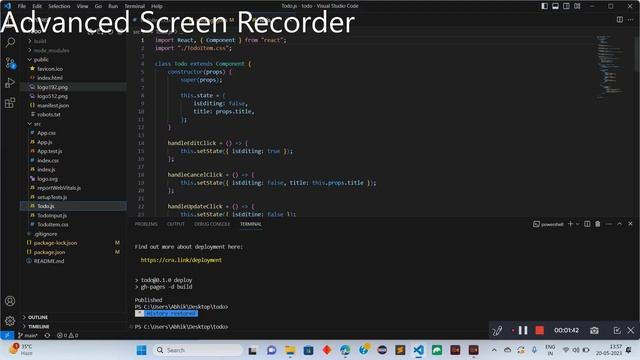
Task: Create a new terminal with plus icon
Action: tap(571, 224)
